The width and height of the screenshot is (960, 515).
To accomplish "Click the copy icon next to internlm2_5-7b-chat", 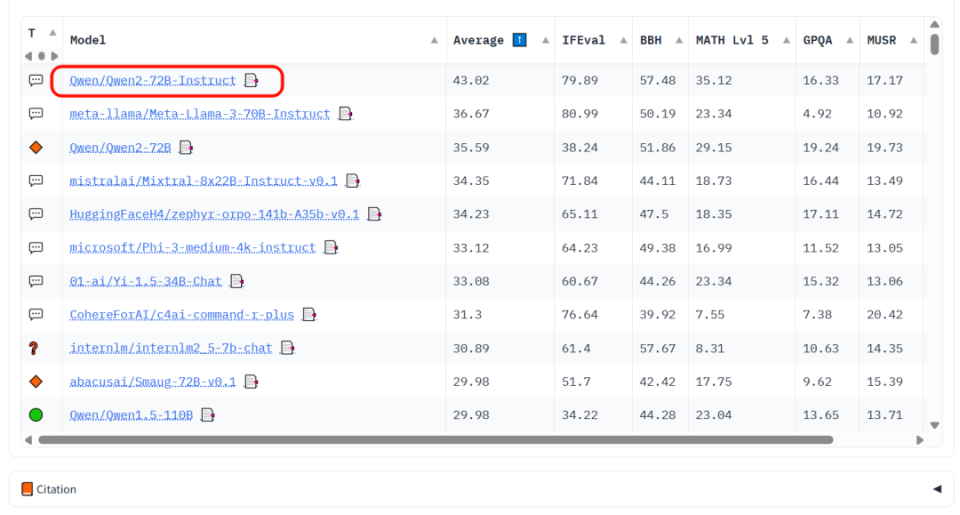I will (x=287, y=348).
